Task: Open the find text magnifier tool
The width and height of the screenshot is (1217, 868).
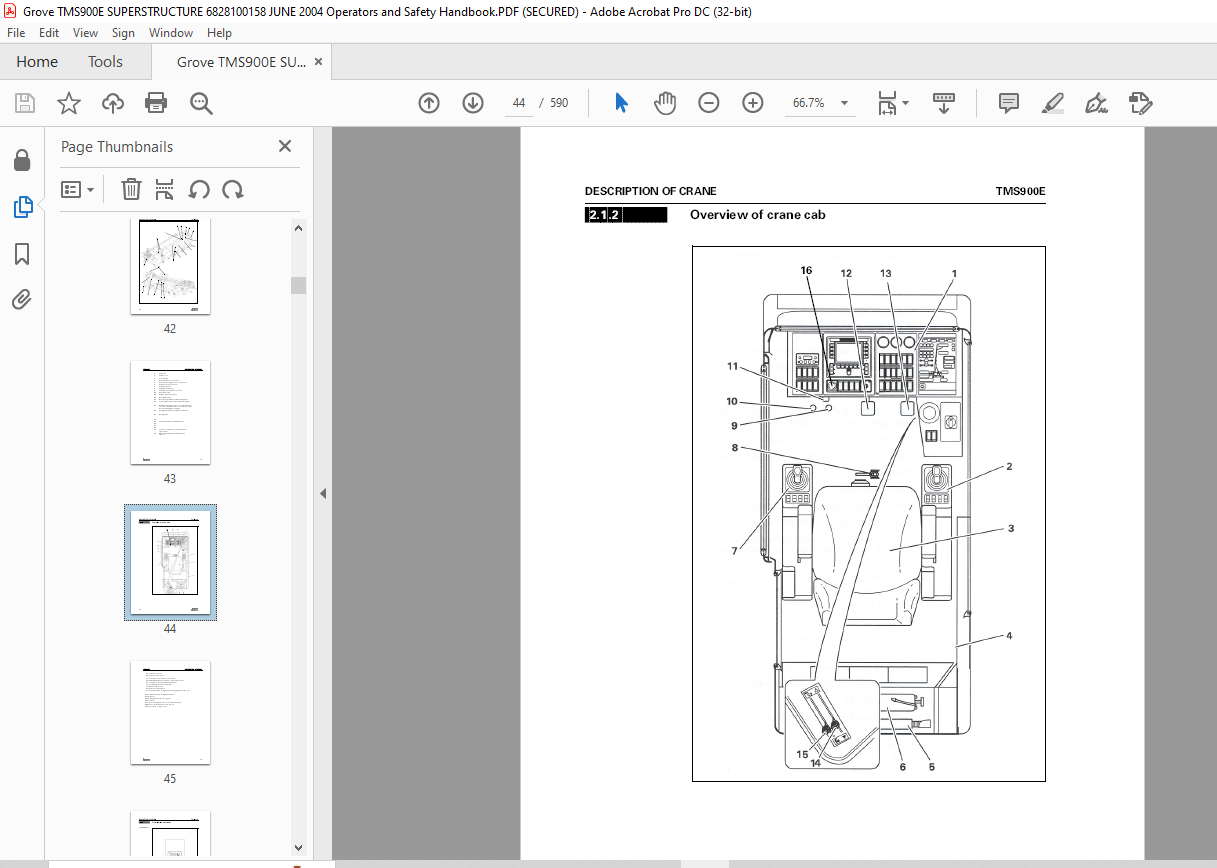Action: coord(202,103)
